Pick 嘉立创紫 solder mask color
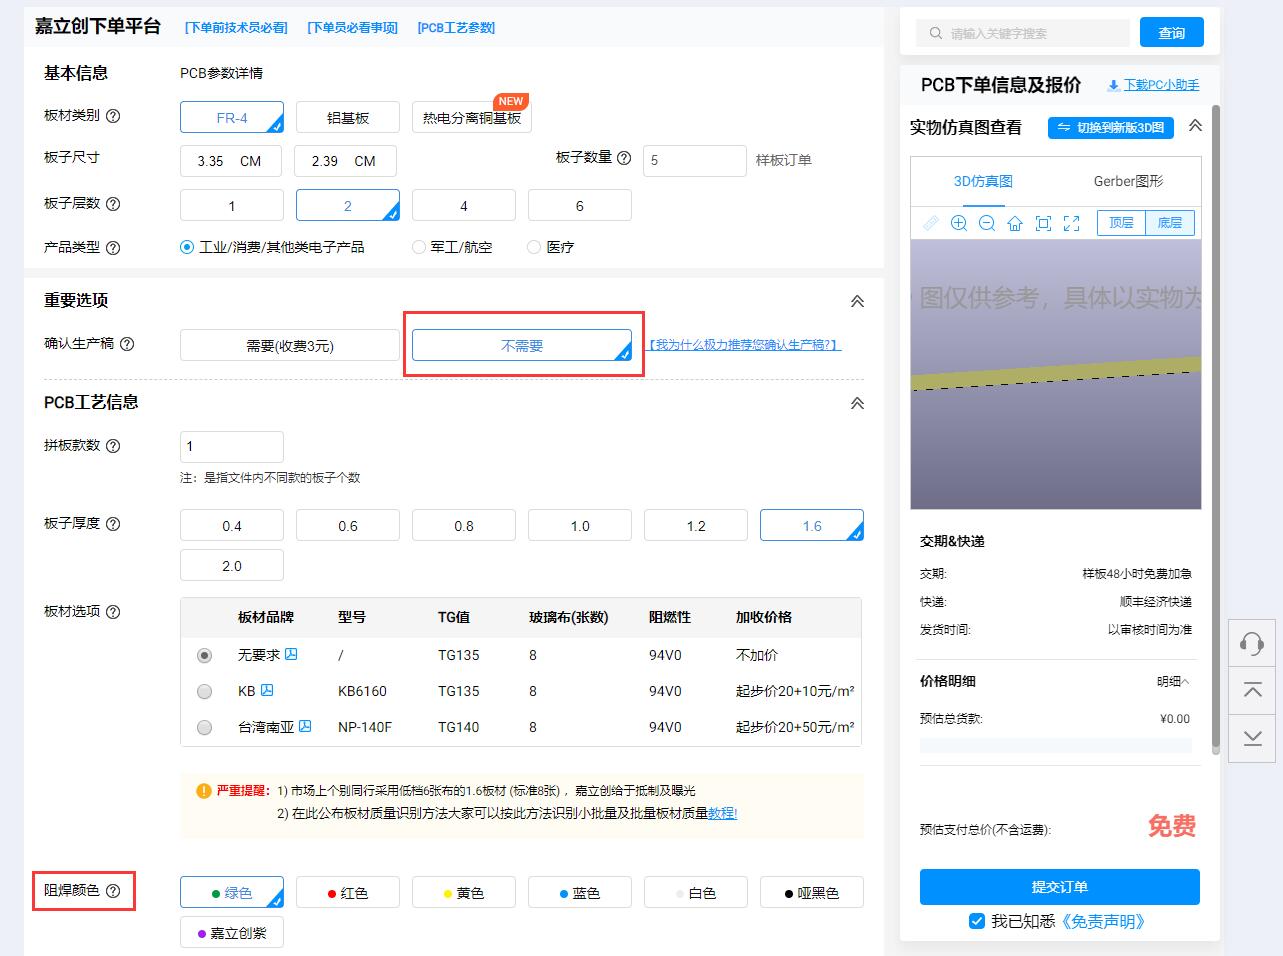The width and height of the screenshot is (1283, 956). 232,932
